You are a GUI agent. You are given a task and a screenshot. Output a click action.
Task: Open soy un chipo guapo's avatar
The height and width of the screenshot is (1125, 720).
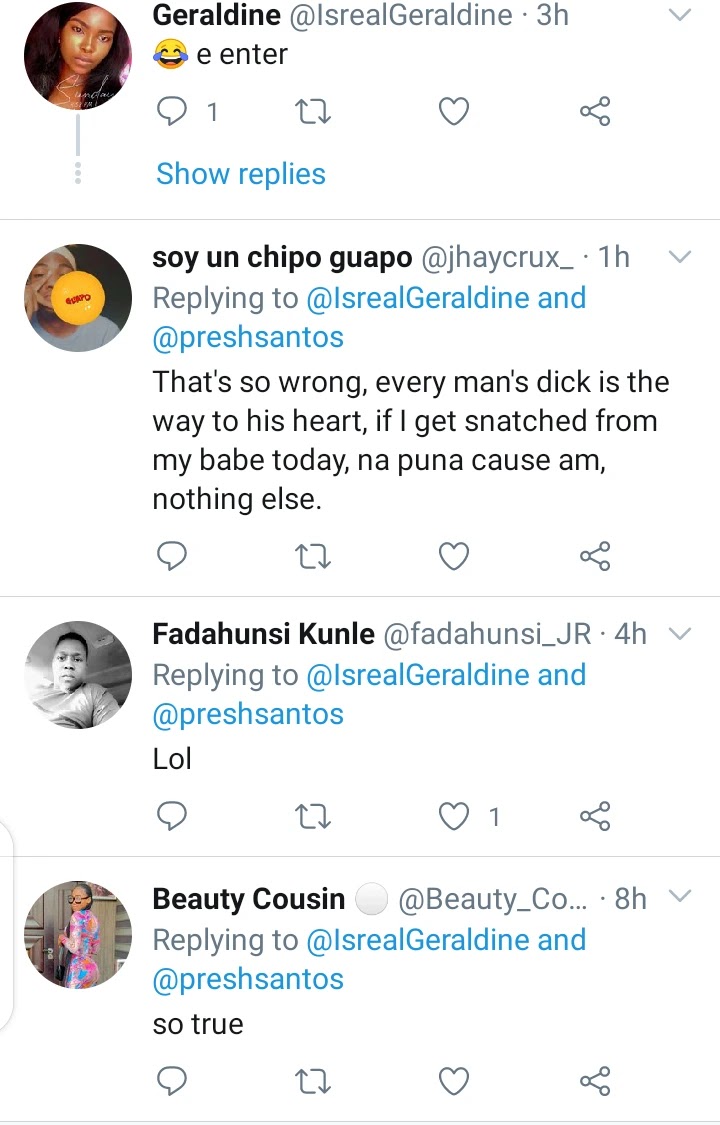[78, 298]
